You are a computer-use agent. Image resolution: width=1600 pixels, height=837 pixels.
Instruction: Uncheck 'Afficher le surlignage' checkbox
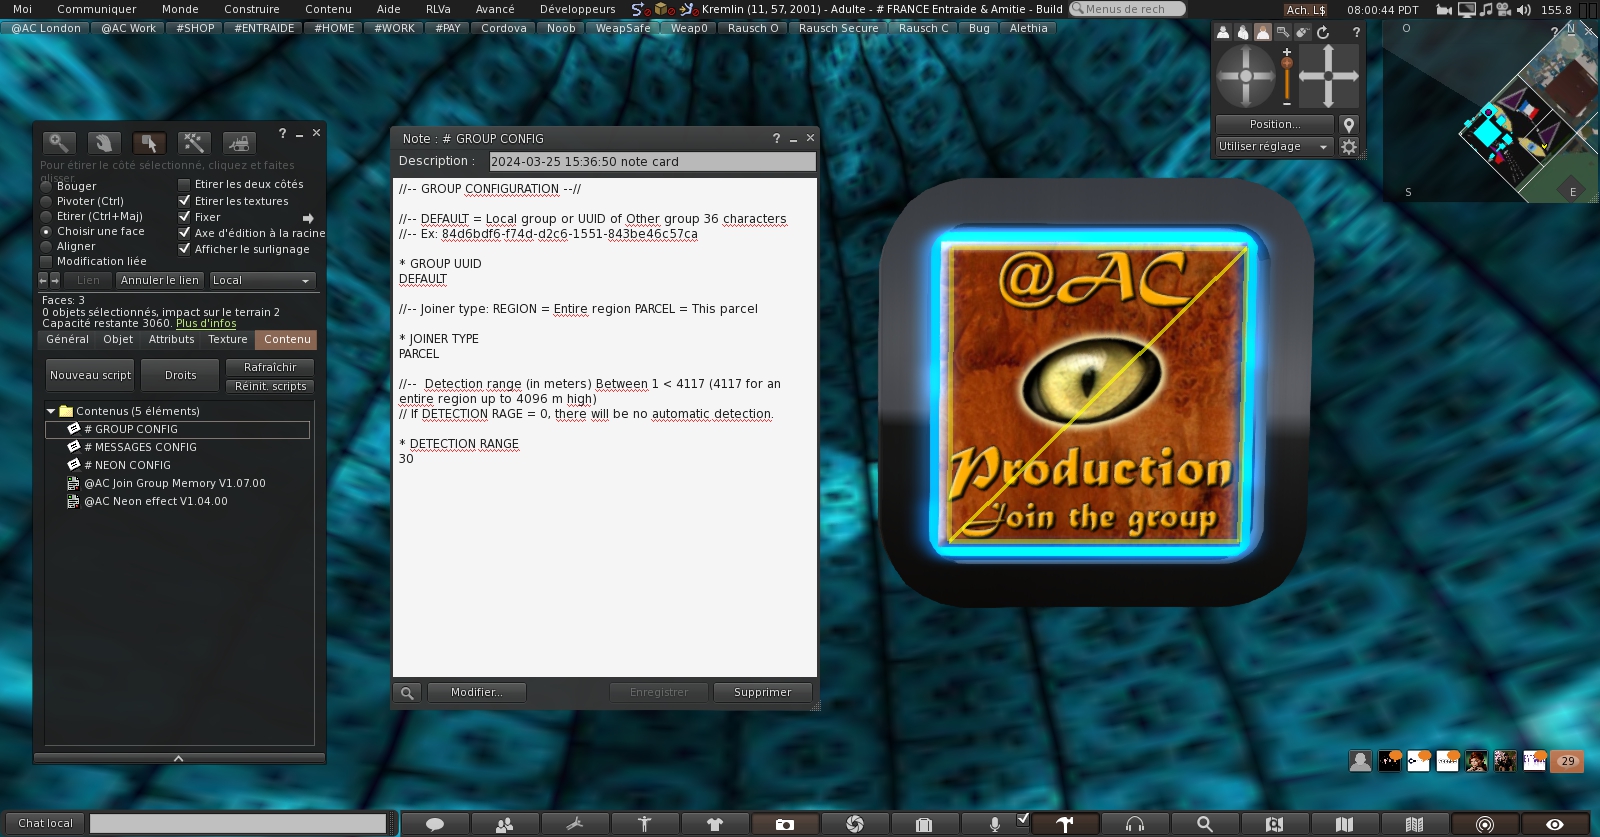[184, 249]
